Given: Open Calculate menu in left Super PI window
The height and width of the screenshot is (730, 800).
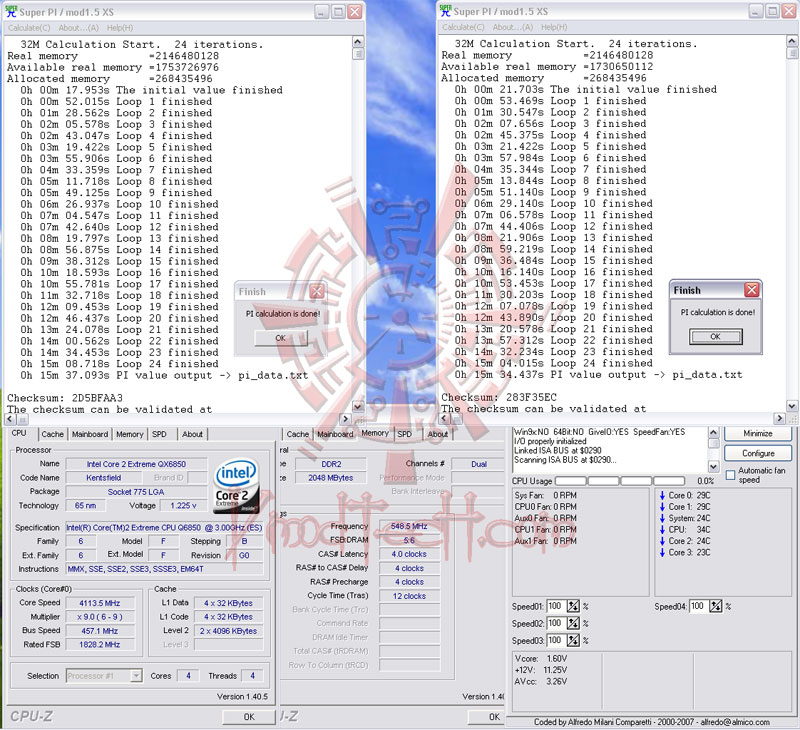Looking at the screenshot, I should pos(29,28).
